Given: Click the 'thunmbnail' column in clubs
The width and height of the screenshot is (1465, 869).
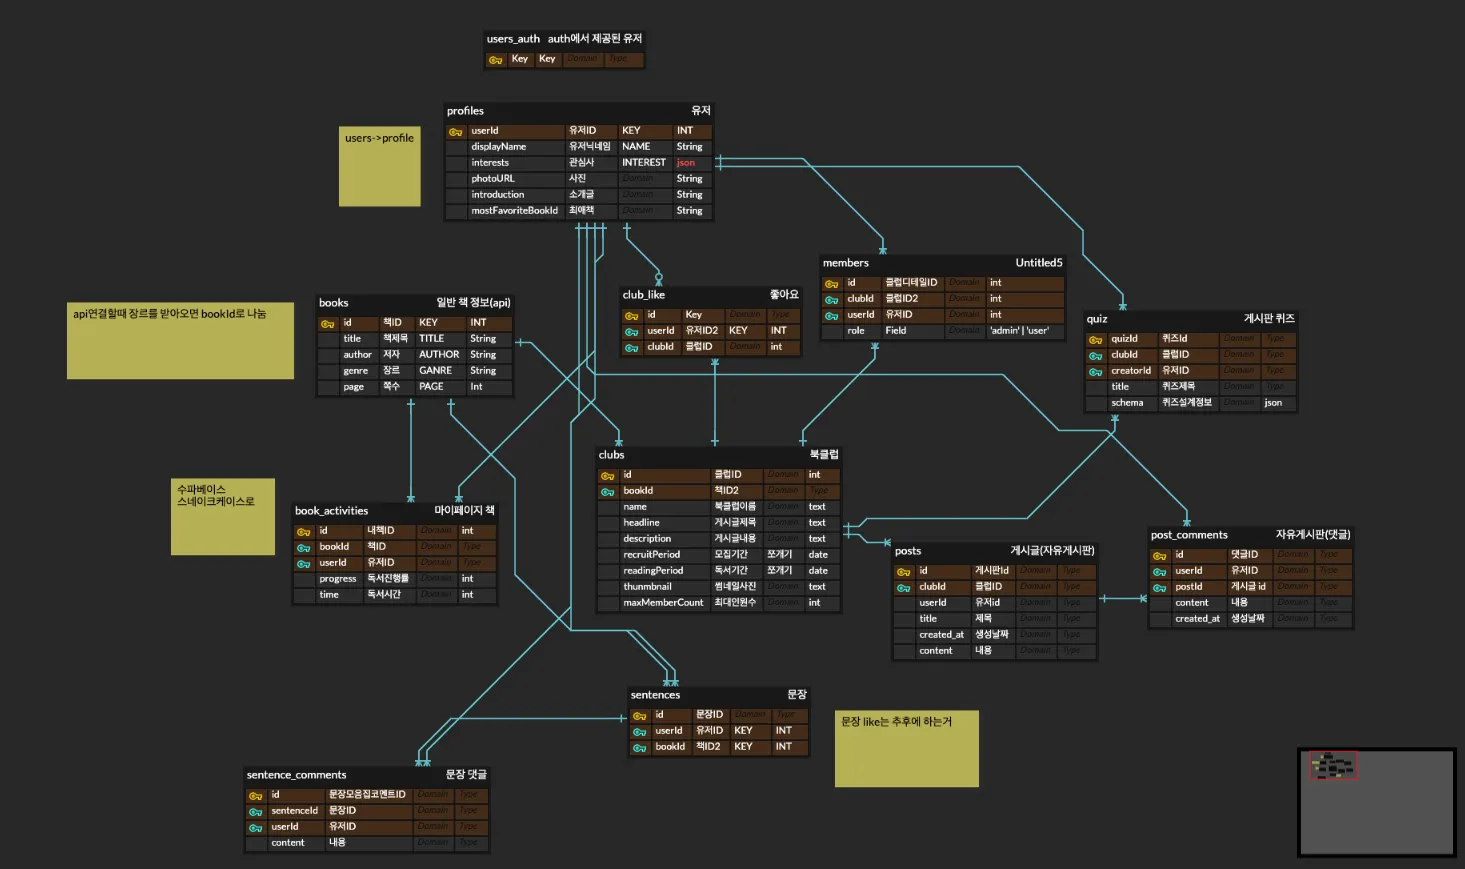Looking at the screenshot, I should coord(648,587).
